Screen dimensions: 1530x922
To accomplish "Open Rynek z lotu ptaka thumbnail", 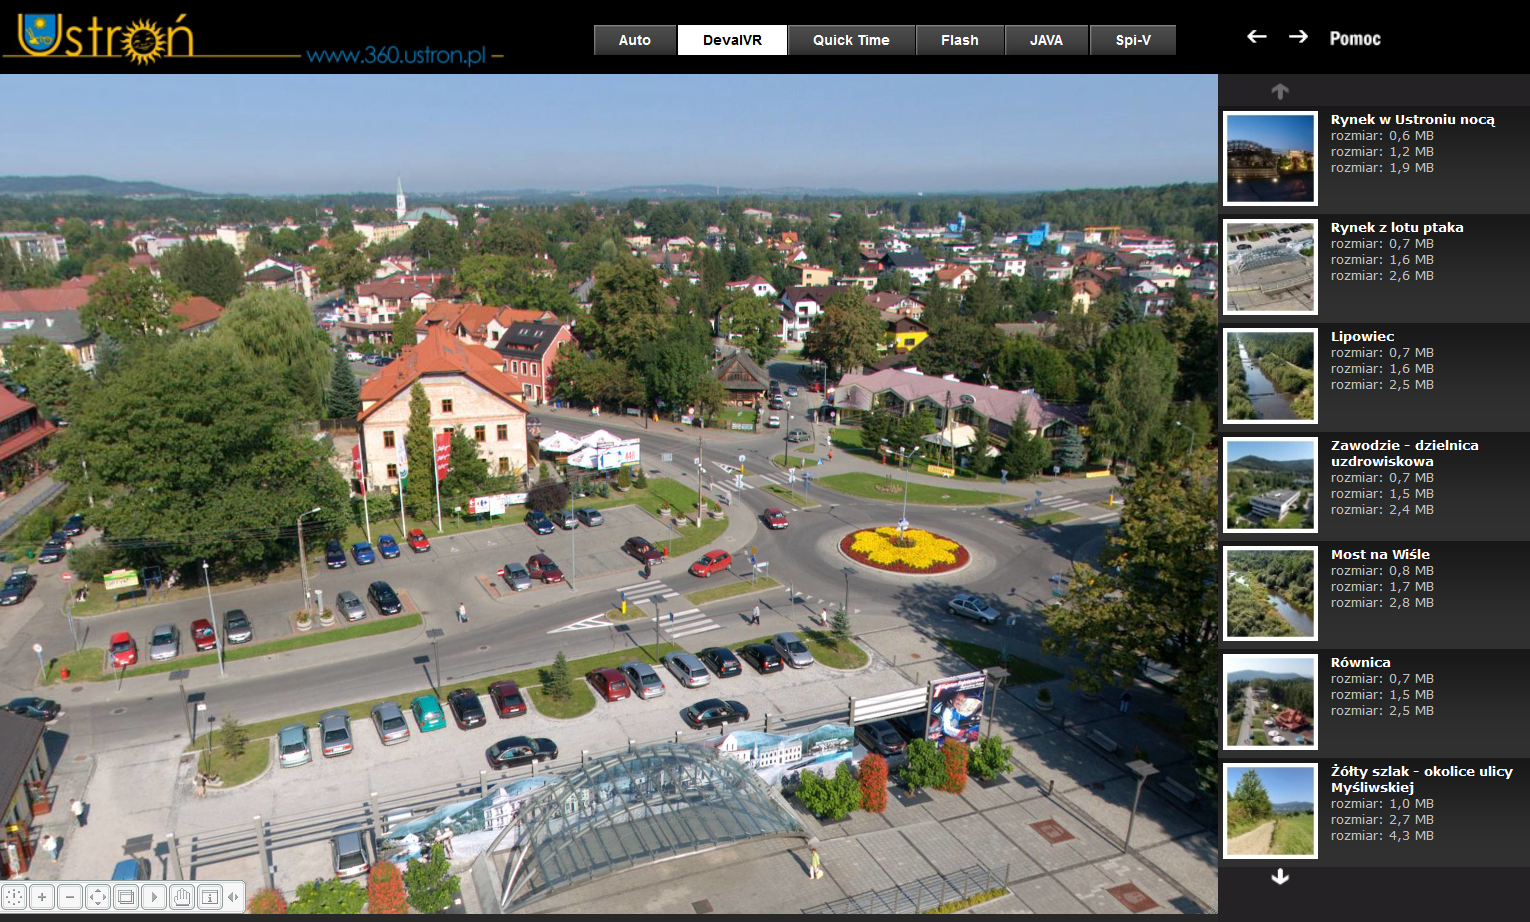I will coord(1270,267).
